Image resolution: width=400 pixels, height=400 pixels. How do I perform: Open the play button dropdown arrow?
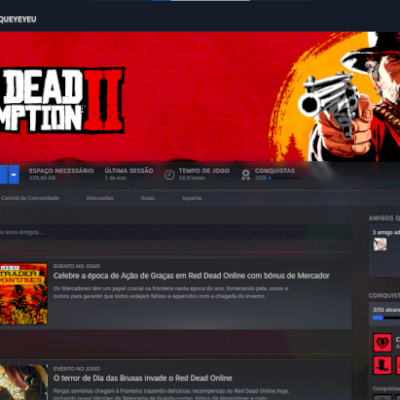tap(14, 174)
